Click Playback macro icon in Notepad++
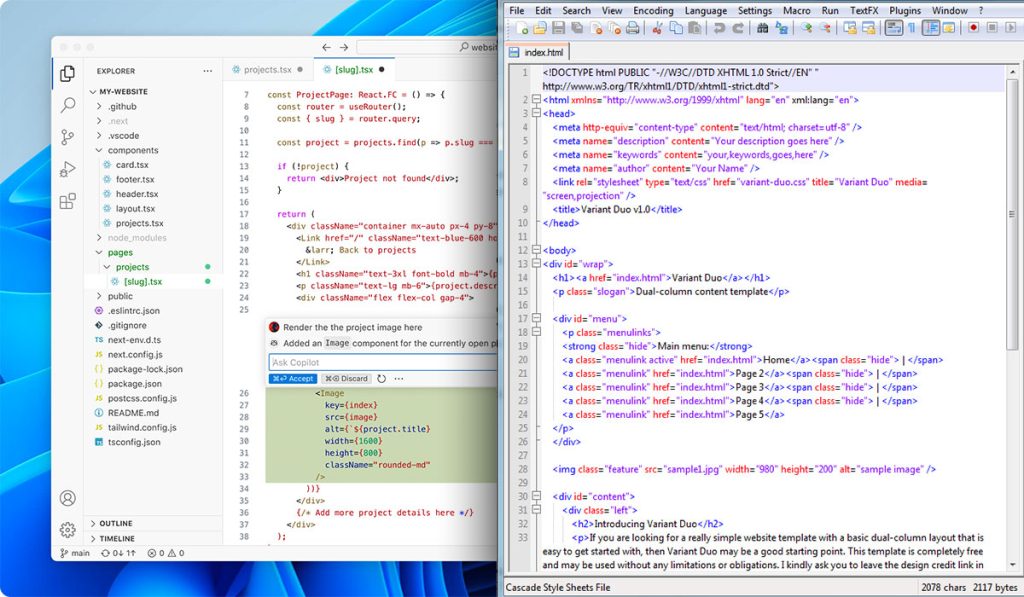The width and height of the screenshot is (1024, 597). [1011, 27]
